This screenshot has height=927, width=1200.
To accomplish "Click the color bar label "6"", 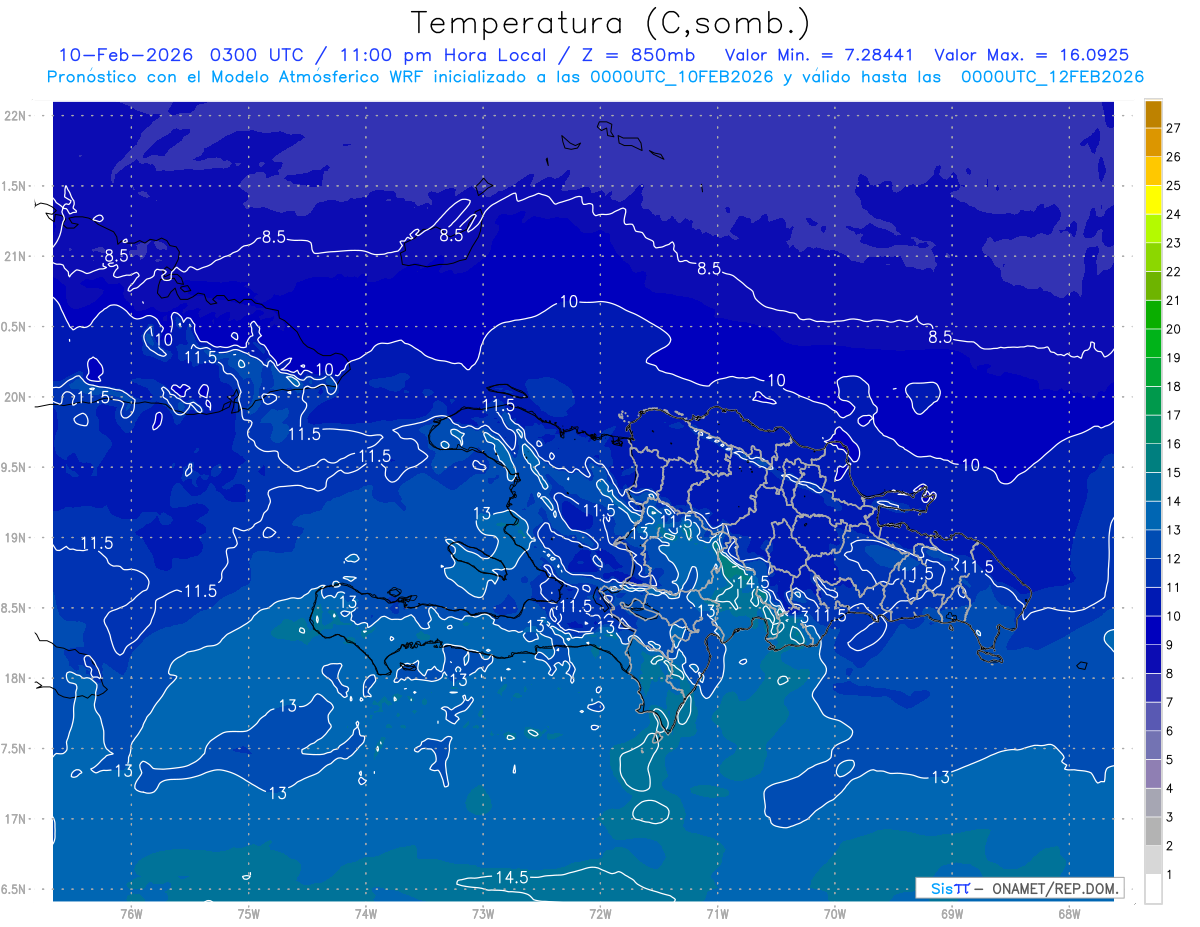I will [1170, 731].
